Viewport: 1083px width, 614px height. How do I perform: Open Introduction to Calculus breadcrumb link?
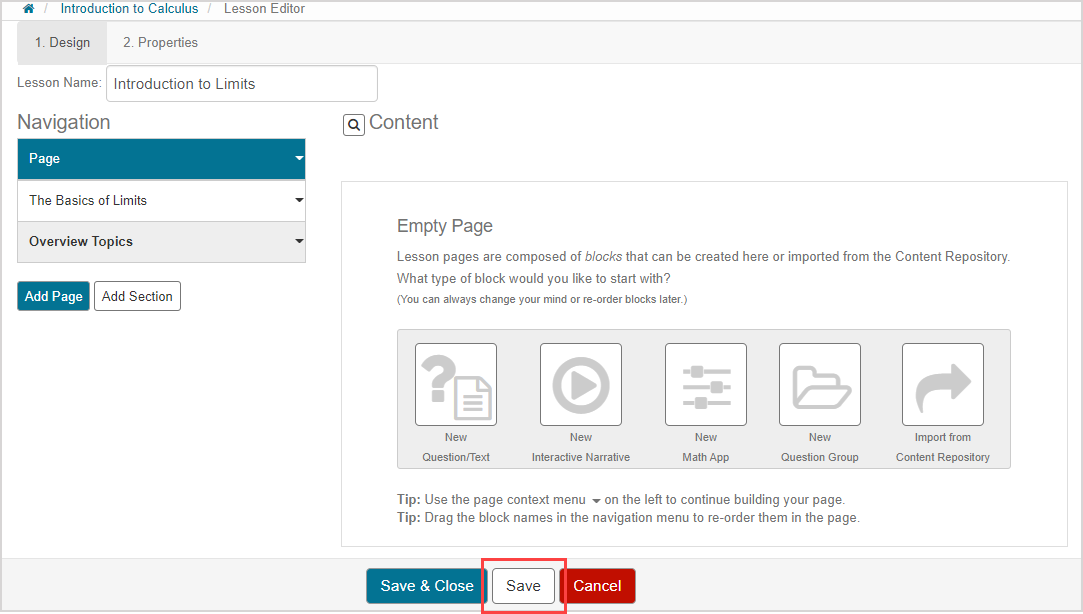pos(129,9)
